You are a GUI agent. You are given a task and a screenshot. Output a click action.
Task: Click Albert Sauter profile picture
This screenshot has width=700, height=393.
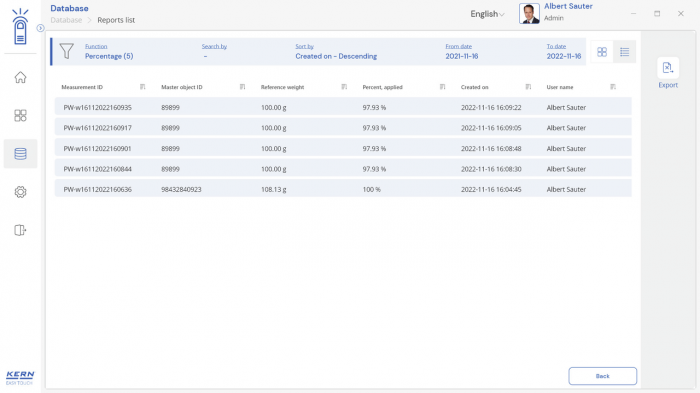tap(529, 13)
